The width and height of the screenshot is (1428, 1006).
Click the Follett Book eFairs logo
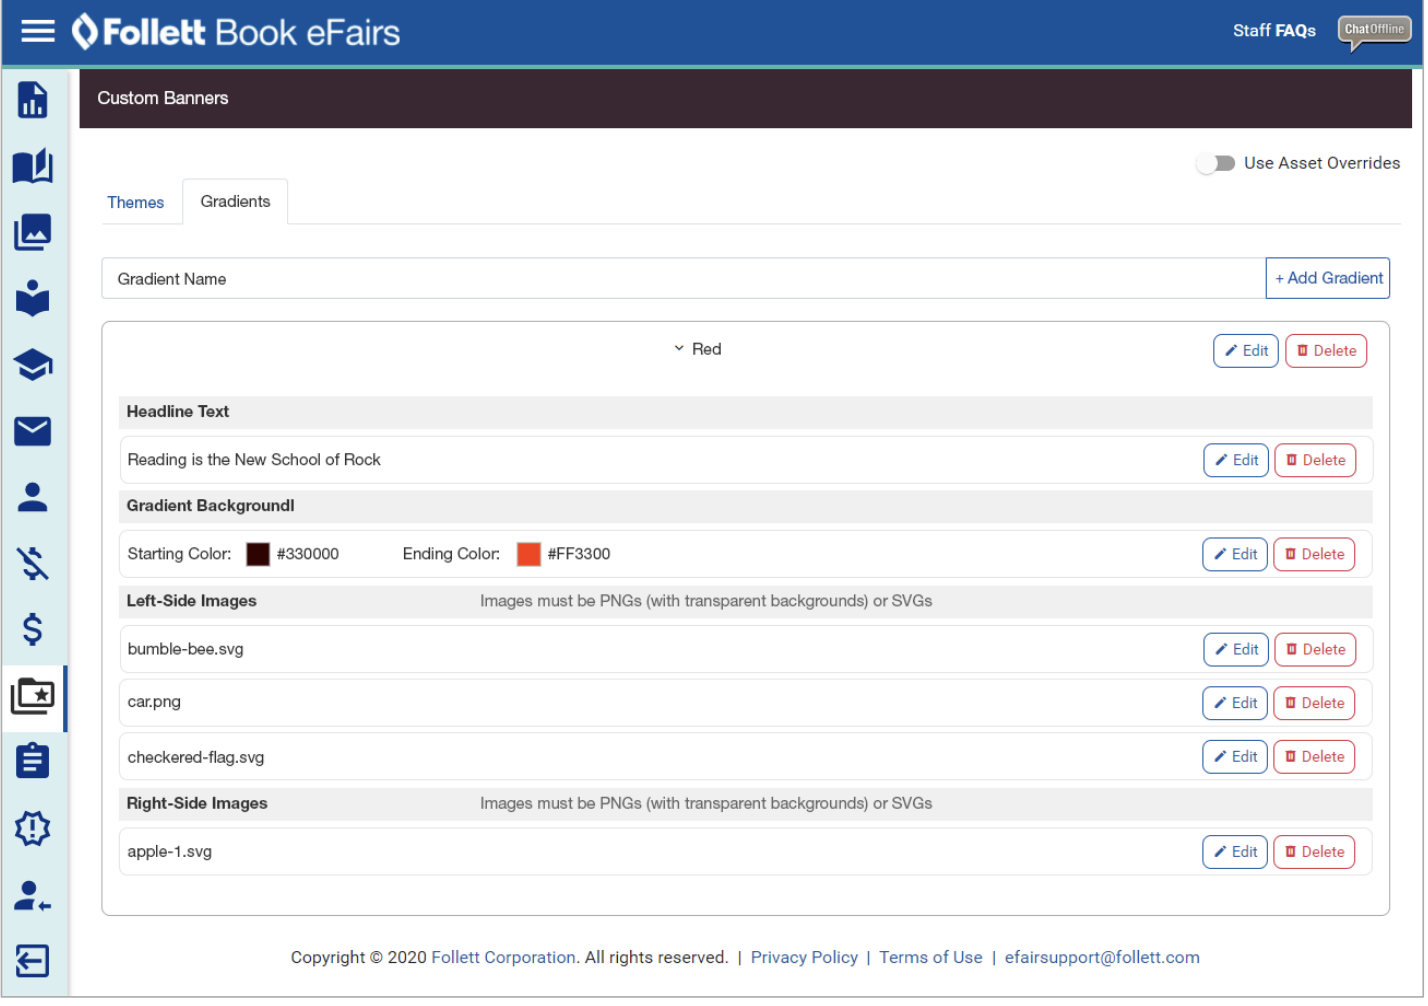(236, 32)
